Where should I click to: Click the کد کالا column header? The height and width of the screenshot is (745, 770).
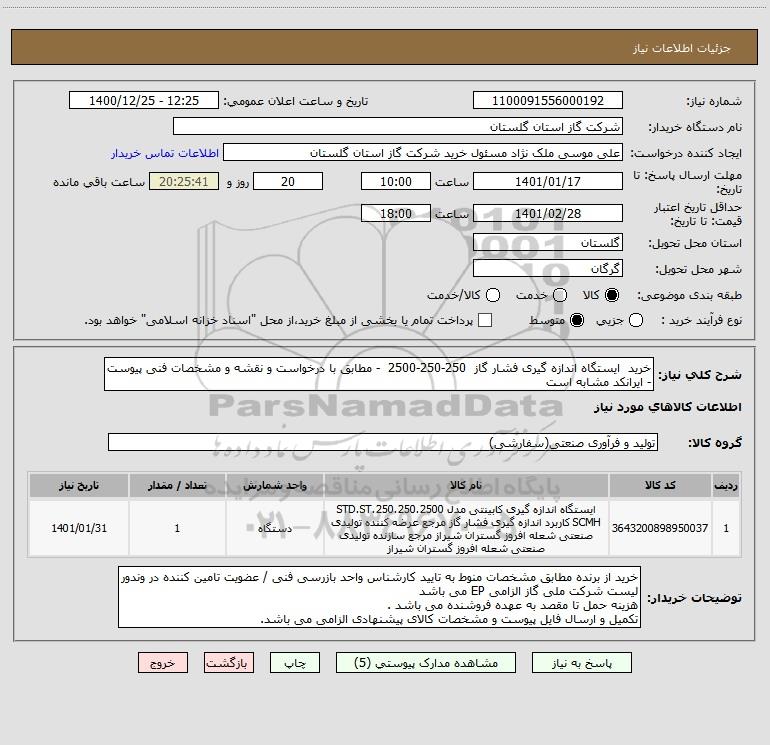click(x=660, y=485)
